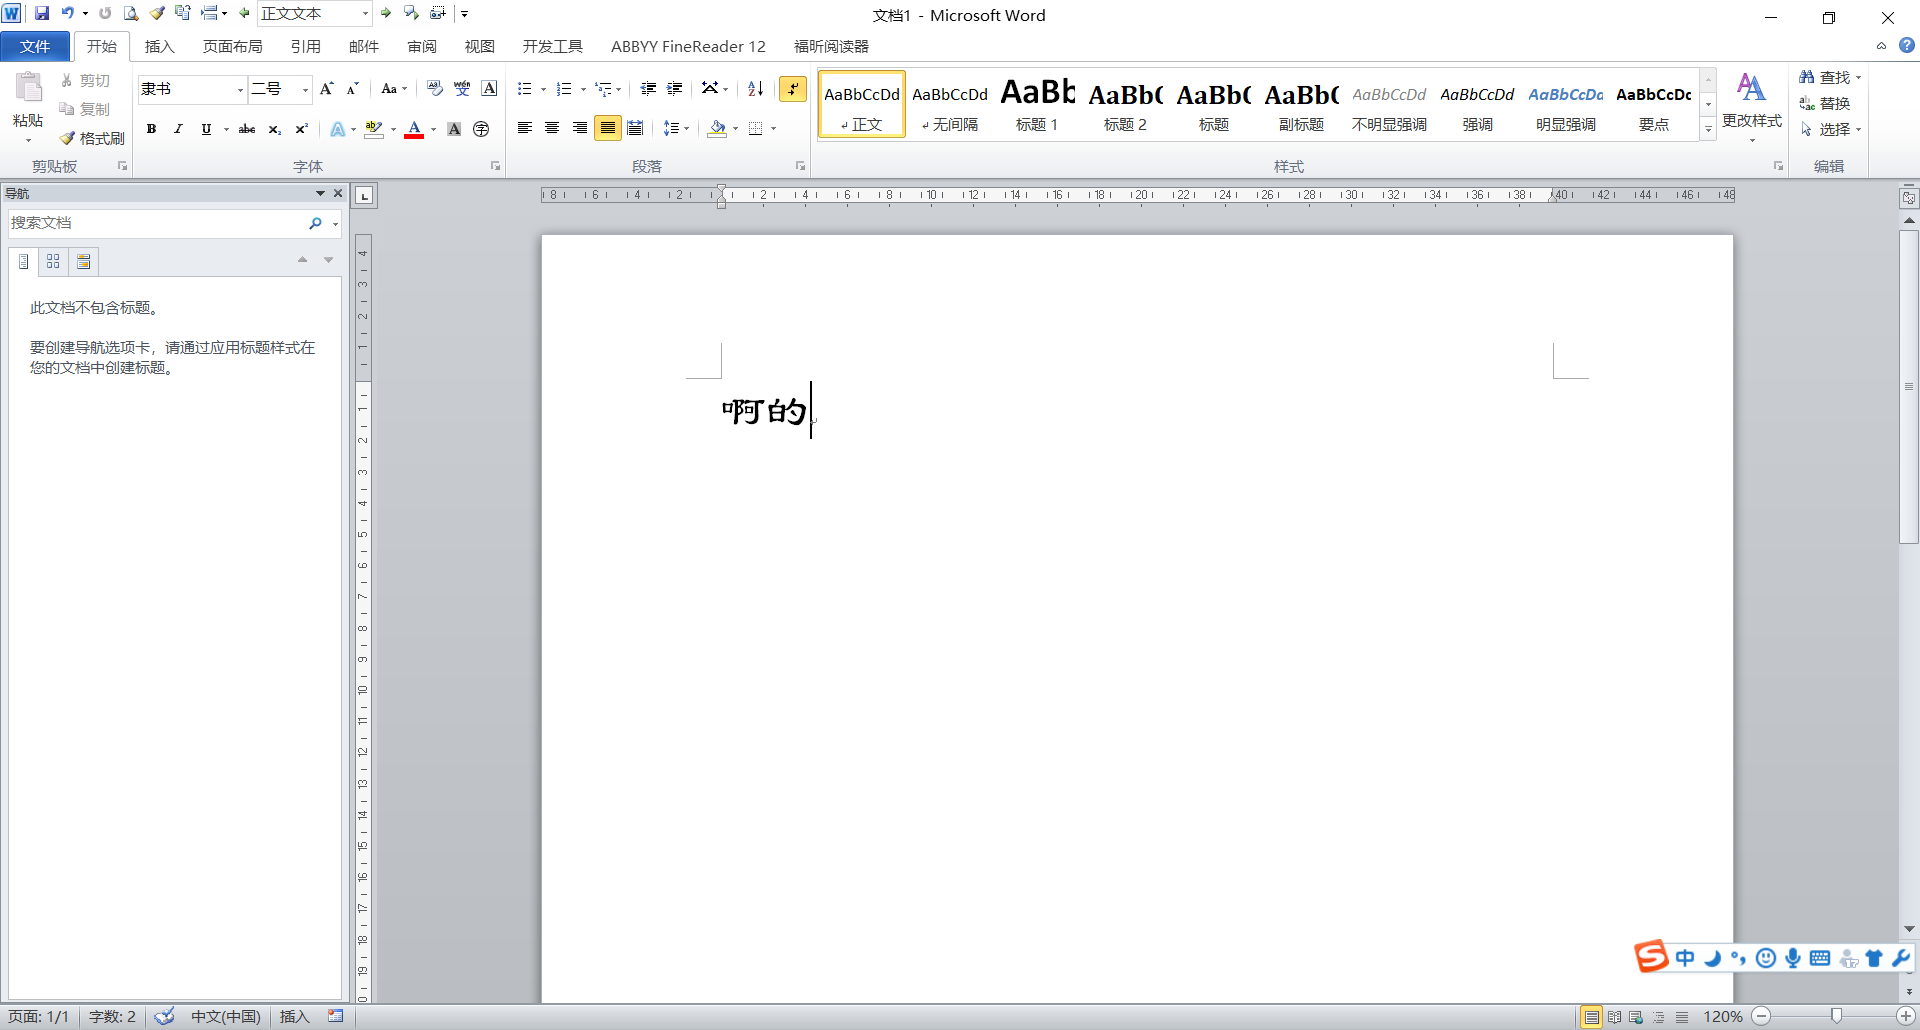Click the Enclose Characters icon
Viewport: 1920px width, 1030px height.
pyautogui.click(x=481, y=129)
